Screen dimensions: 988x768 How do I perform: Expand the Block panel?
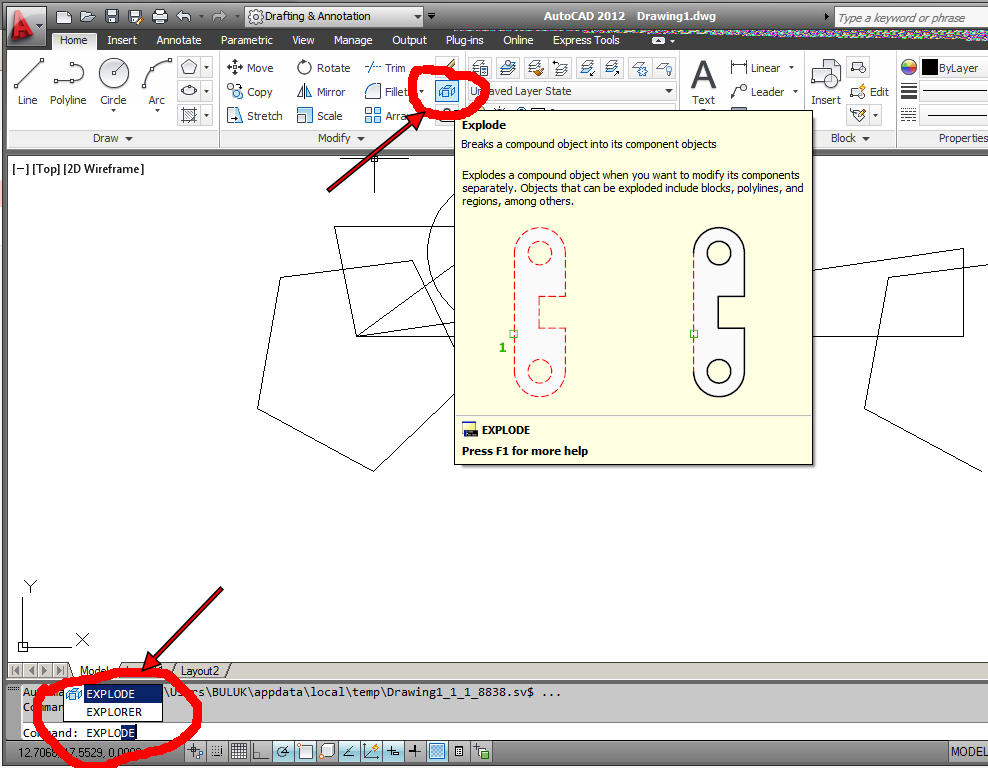click(850, 138)
